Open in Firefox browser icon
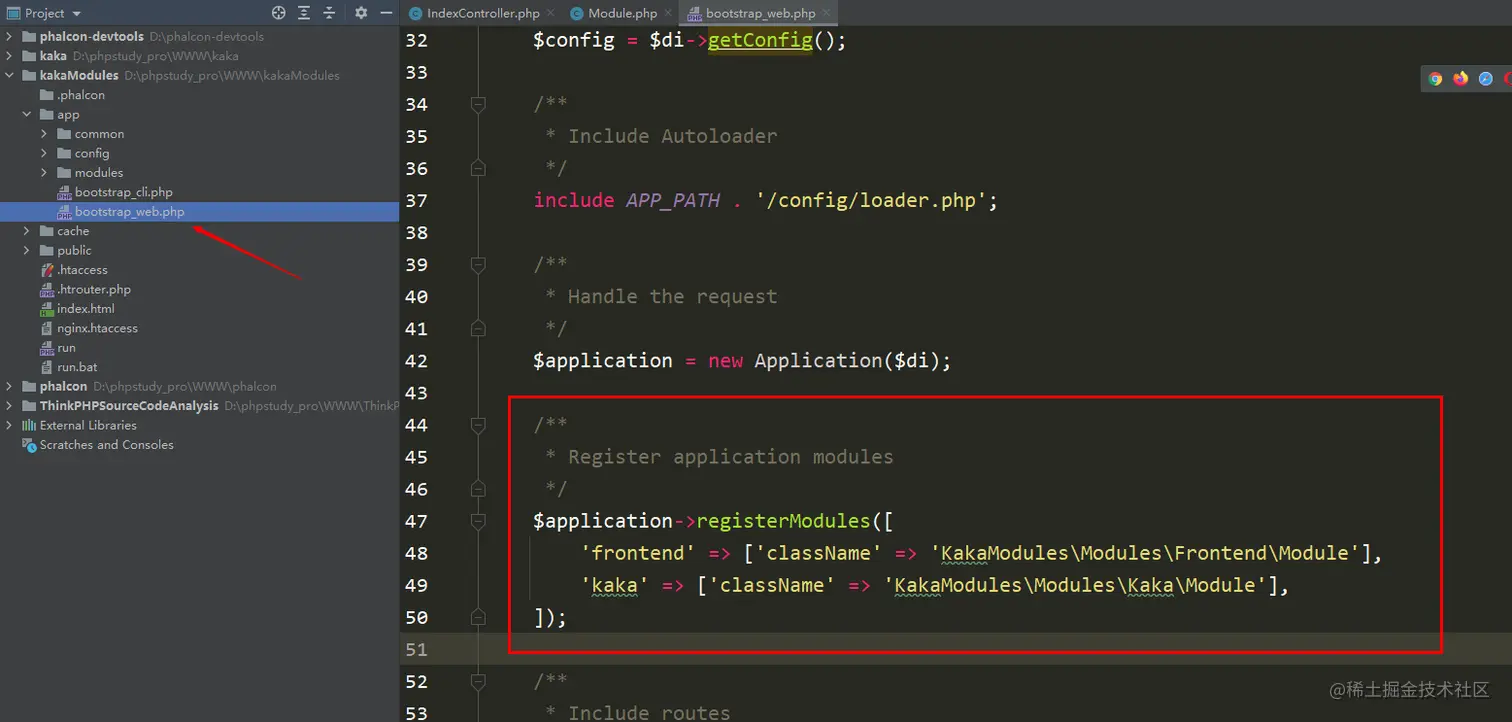1512x722 pixels. pyautogui.click(x=1461, y=79)
